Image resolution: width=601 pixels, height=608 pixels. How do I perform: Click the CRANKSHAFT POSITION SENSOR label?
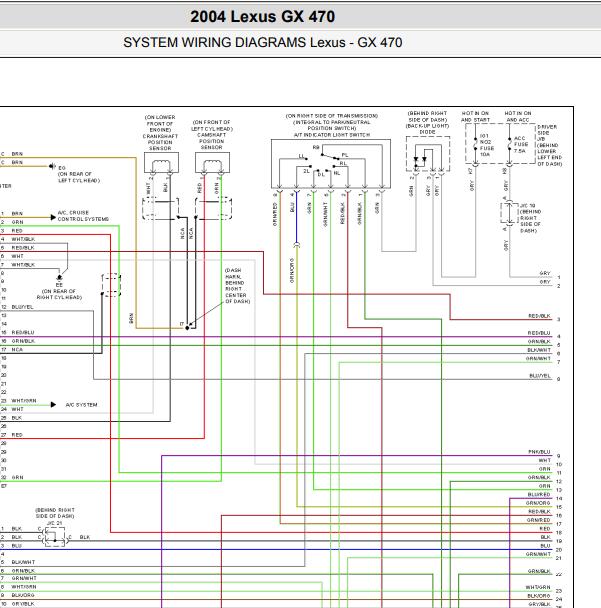pos(160,142)
